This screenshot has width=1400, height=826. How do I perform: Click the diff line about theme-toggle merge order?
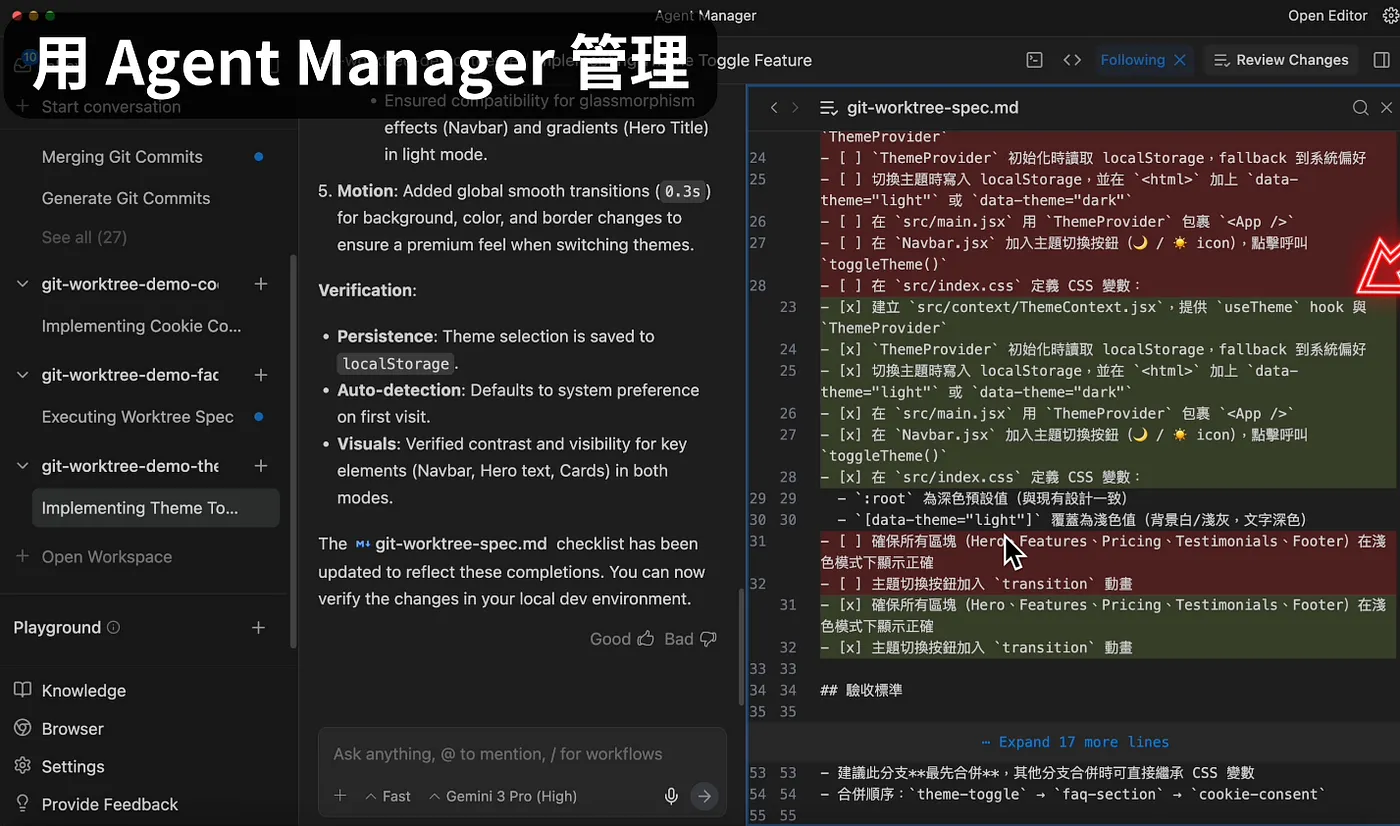click(1074, 794)
